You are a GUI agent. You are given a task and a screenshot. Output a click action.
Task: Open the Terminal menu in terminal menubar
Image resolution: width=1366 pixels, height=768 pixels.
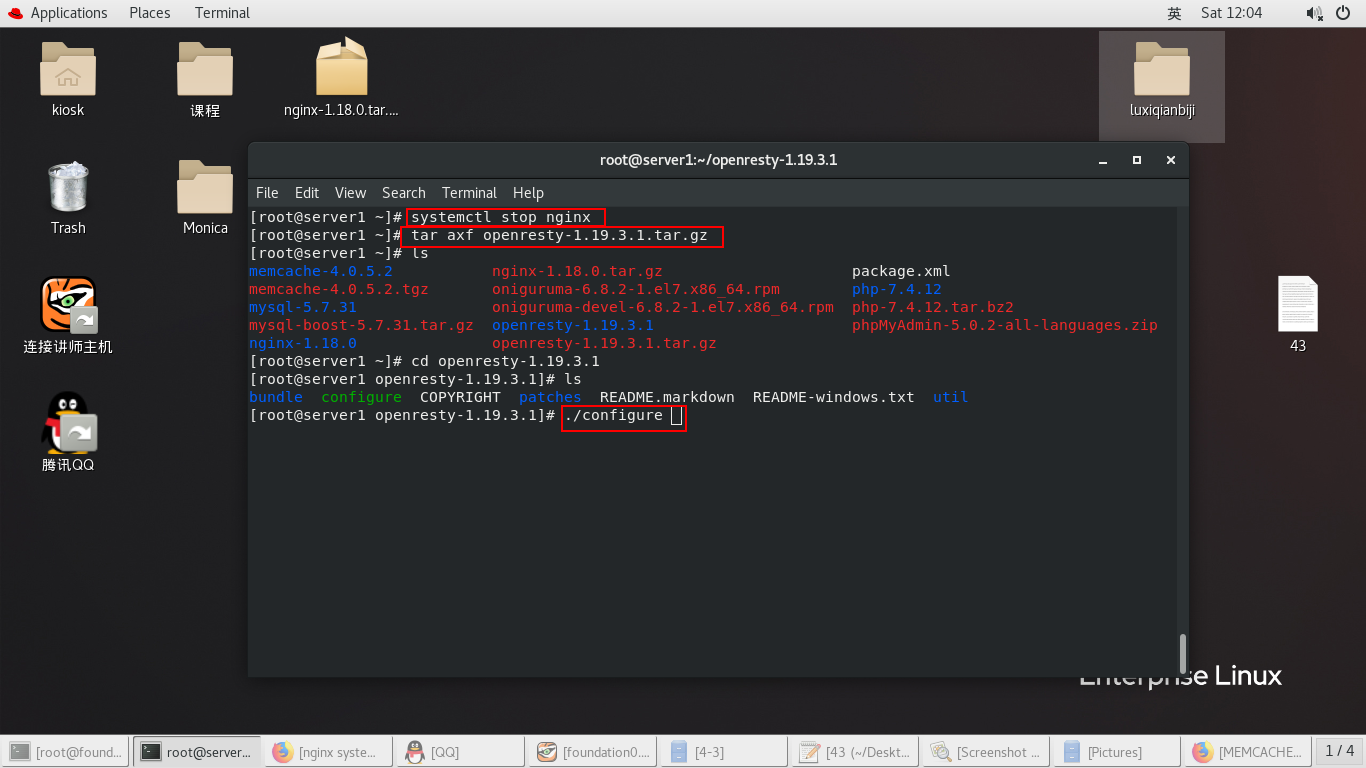[469, 193]
